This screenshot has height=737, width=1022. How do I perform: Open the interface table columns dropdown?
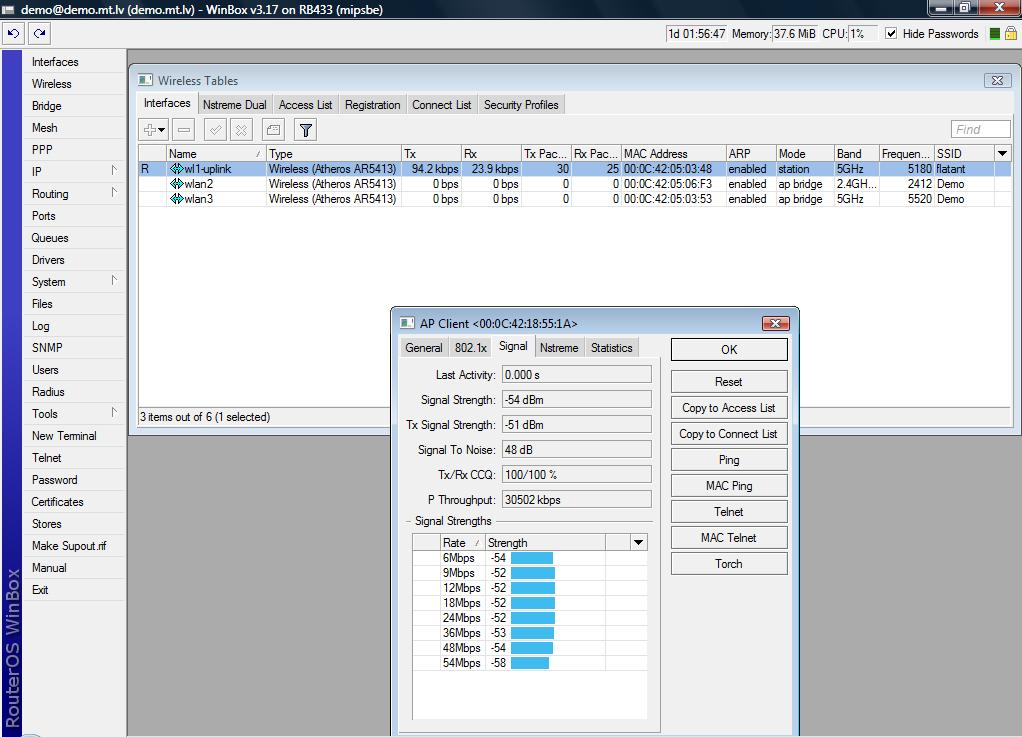tap(1002, 153)
